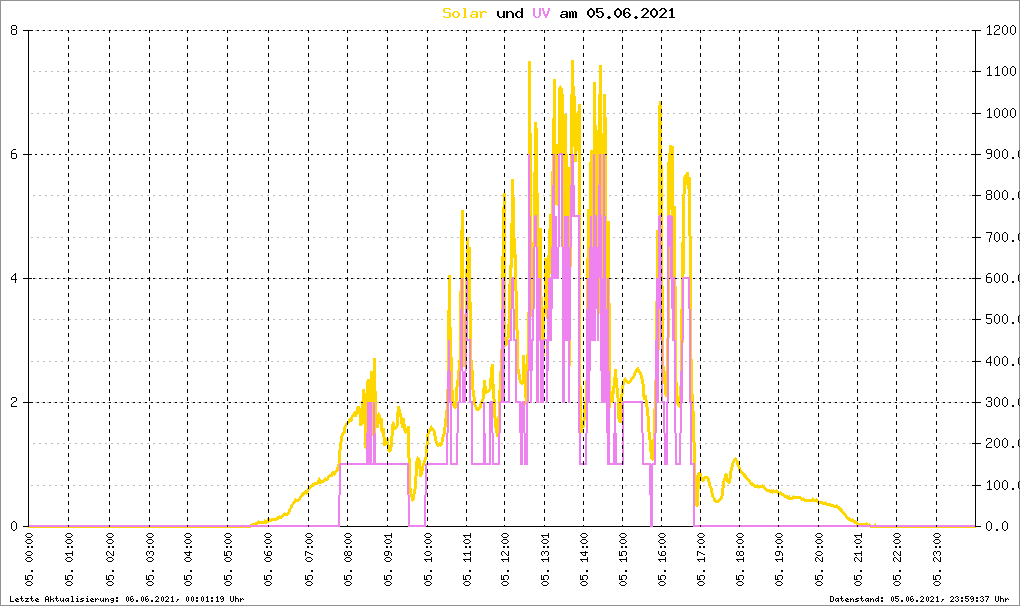Select the '05. 06:00' time axis label

click(269, 565)
